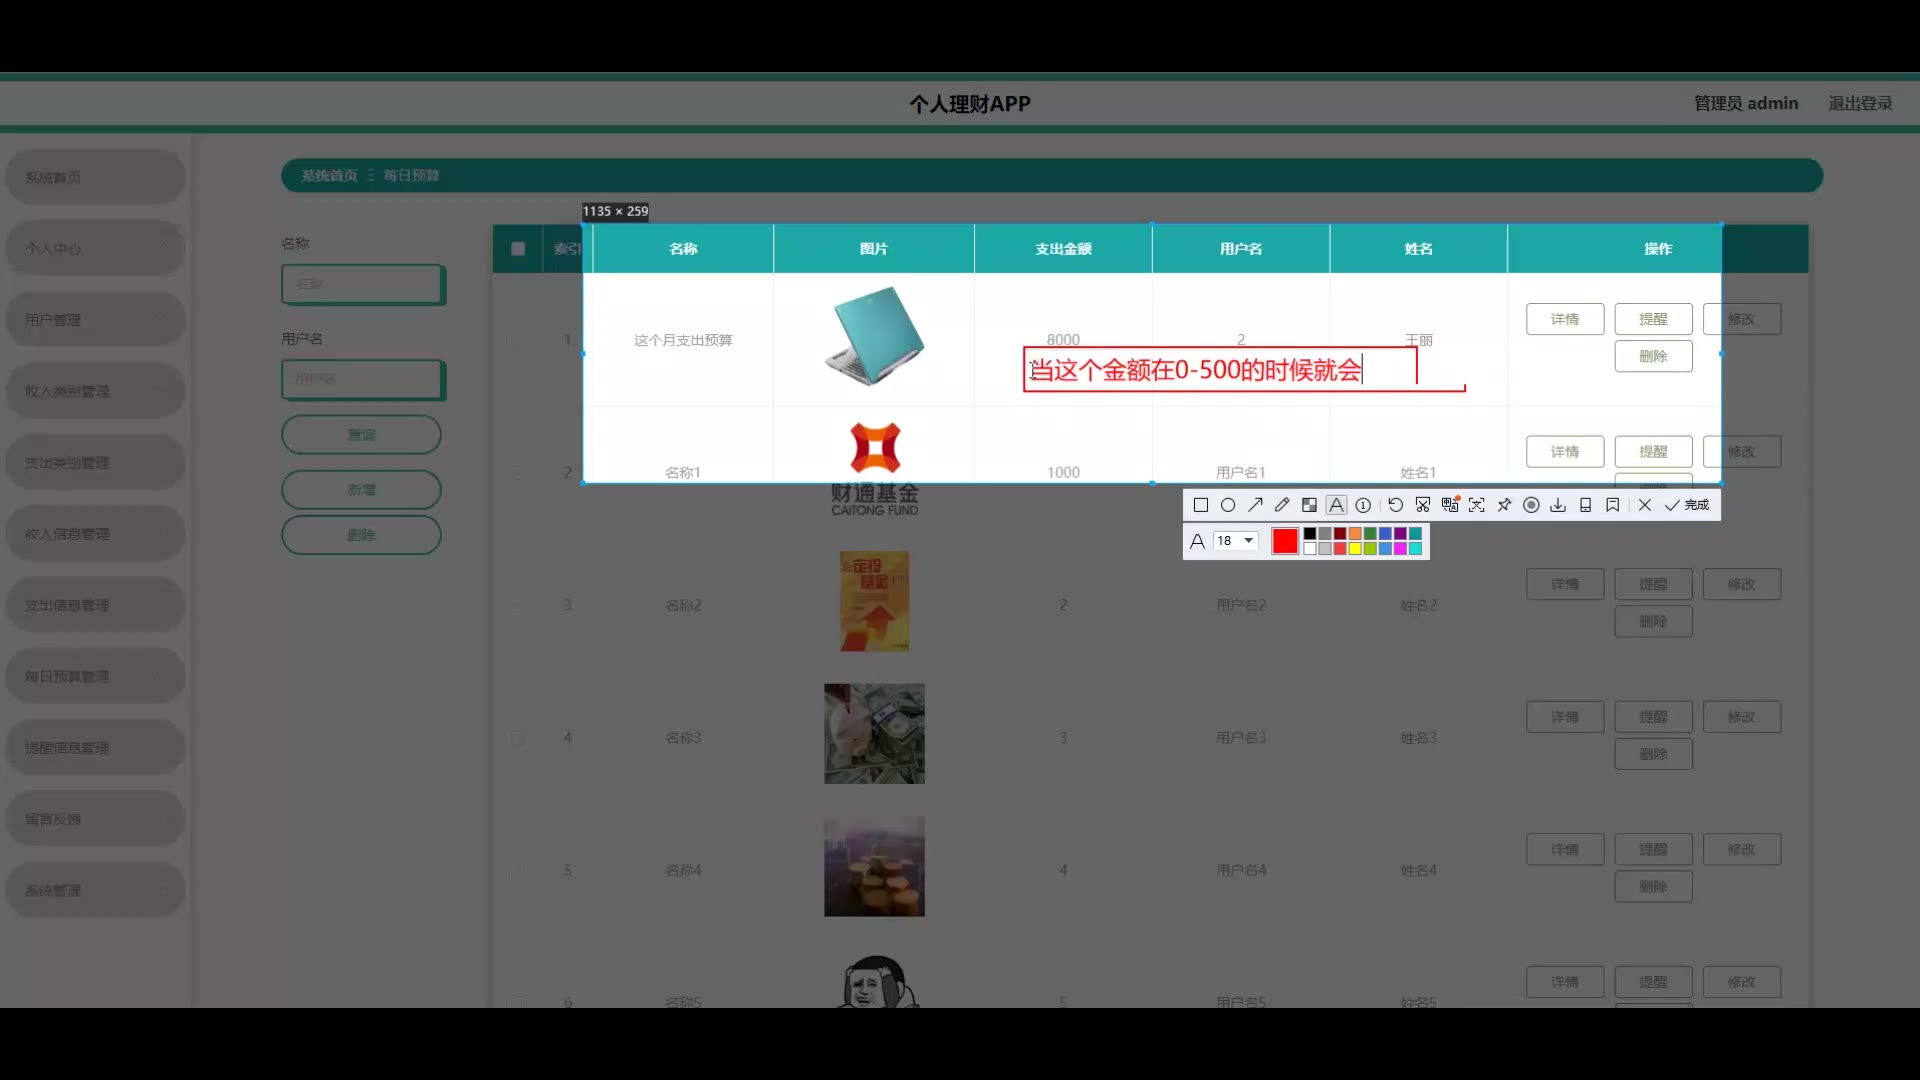Image resolution: width=1920 pixels, height=1080 pixels.
Task: Click 修改 for the 名称3 row
Action: 1742,717
